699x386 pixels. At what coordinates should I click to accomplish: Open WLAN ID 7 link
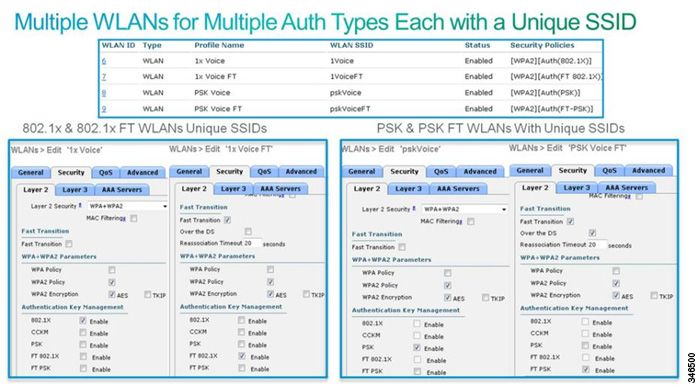pyautogui.click(x=104, y=77)
